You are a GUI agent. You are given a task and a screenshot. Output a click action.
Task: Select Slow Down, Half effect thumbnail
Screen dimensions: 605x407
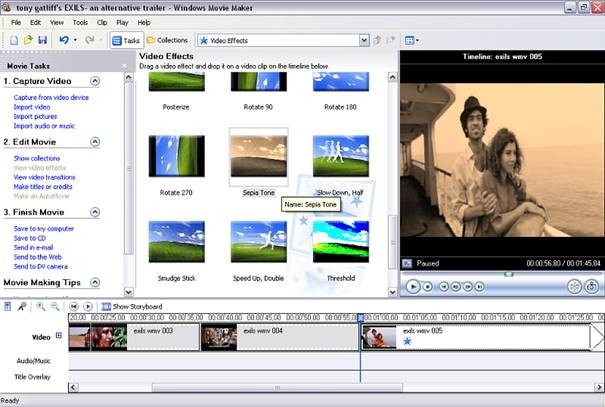(x=341, y=156)
